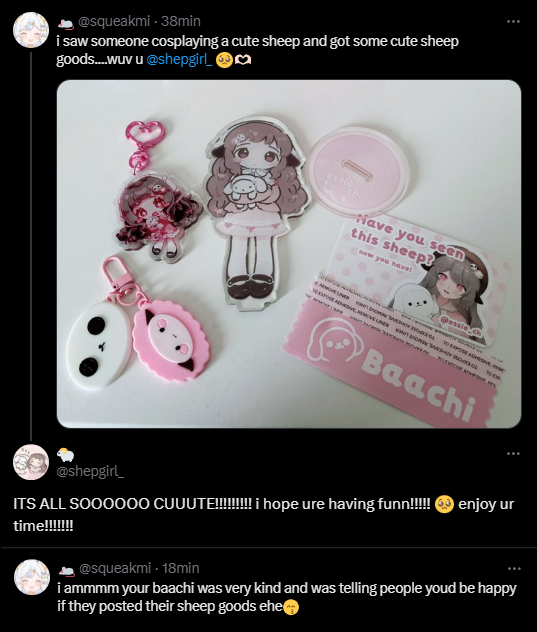Open more options for shepgirl_ reply

click(x=513, y=453)
